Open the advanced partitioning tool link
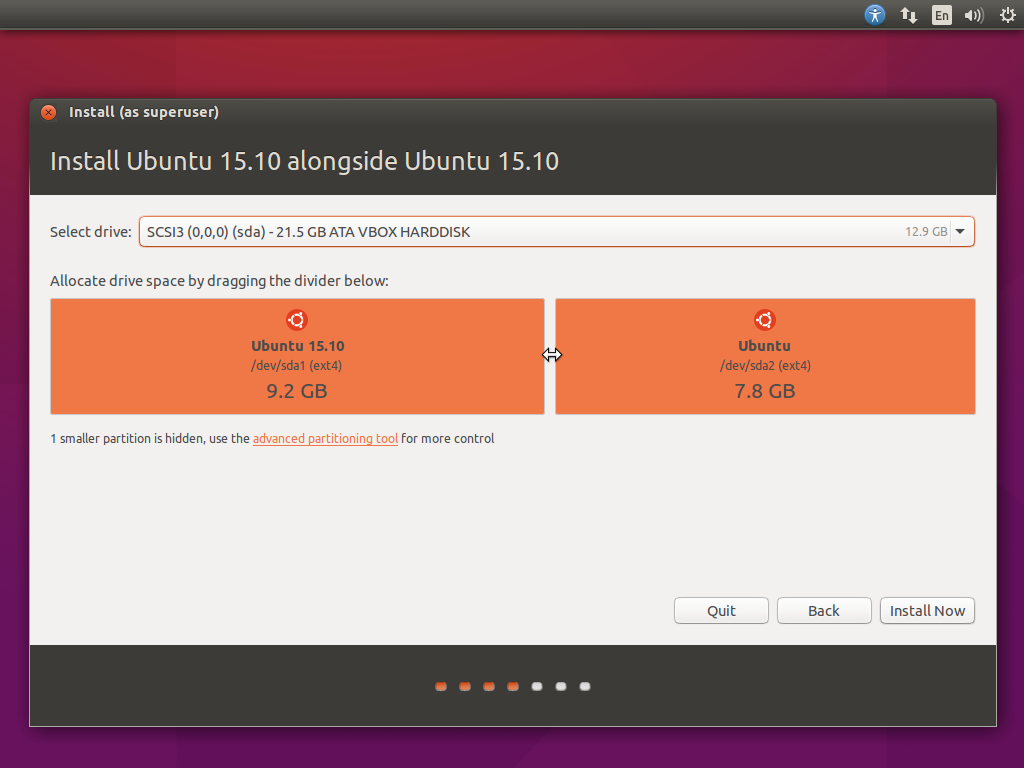Image resolution: width=1024 pixels, height=768 pixels. 325,438
